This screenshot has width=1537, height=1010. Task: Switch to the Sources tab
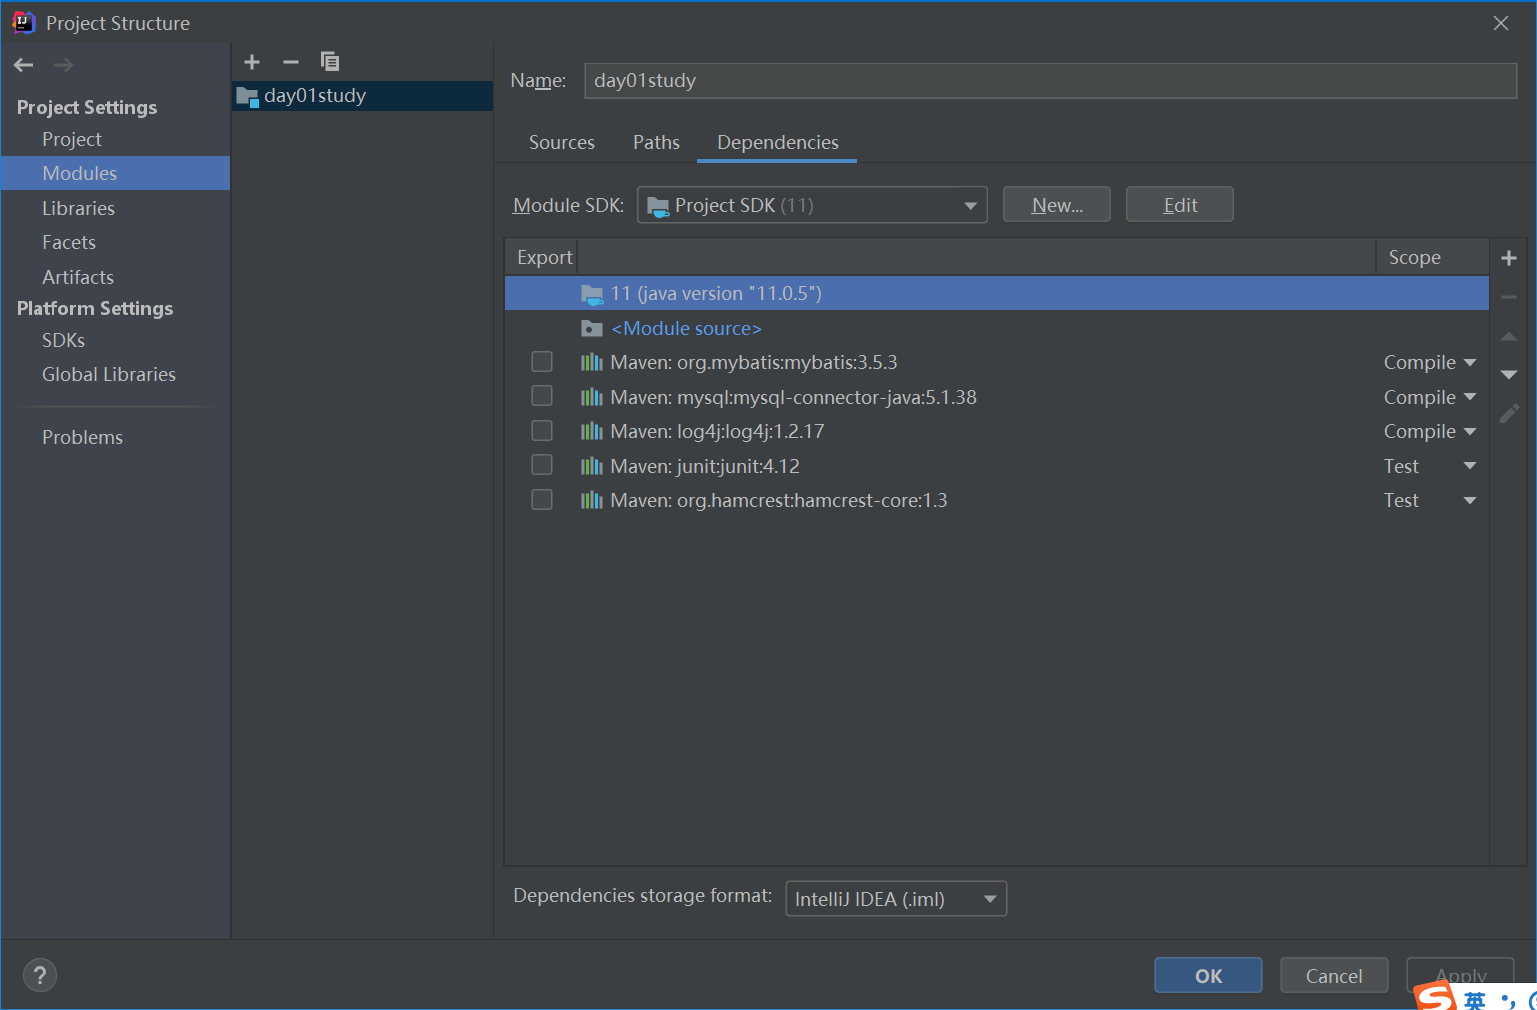pos(562,142)
